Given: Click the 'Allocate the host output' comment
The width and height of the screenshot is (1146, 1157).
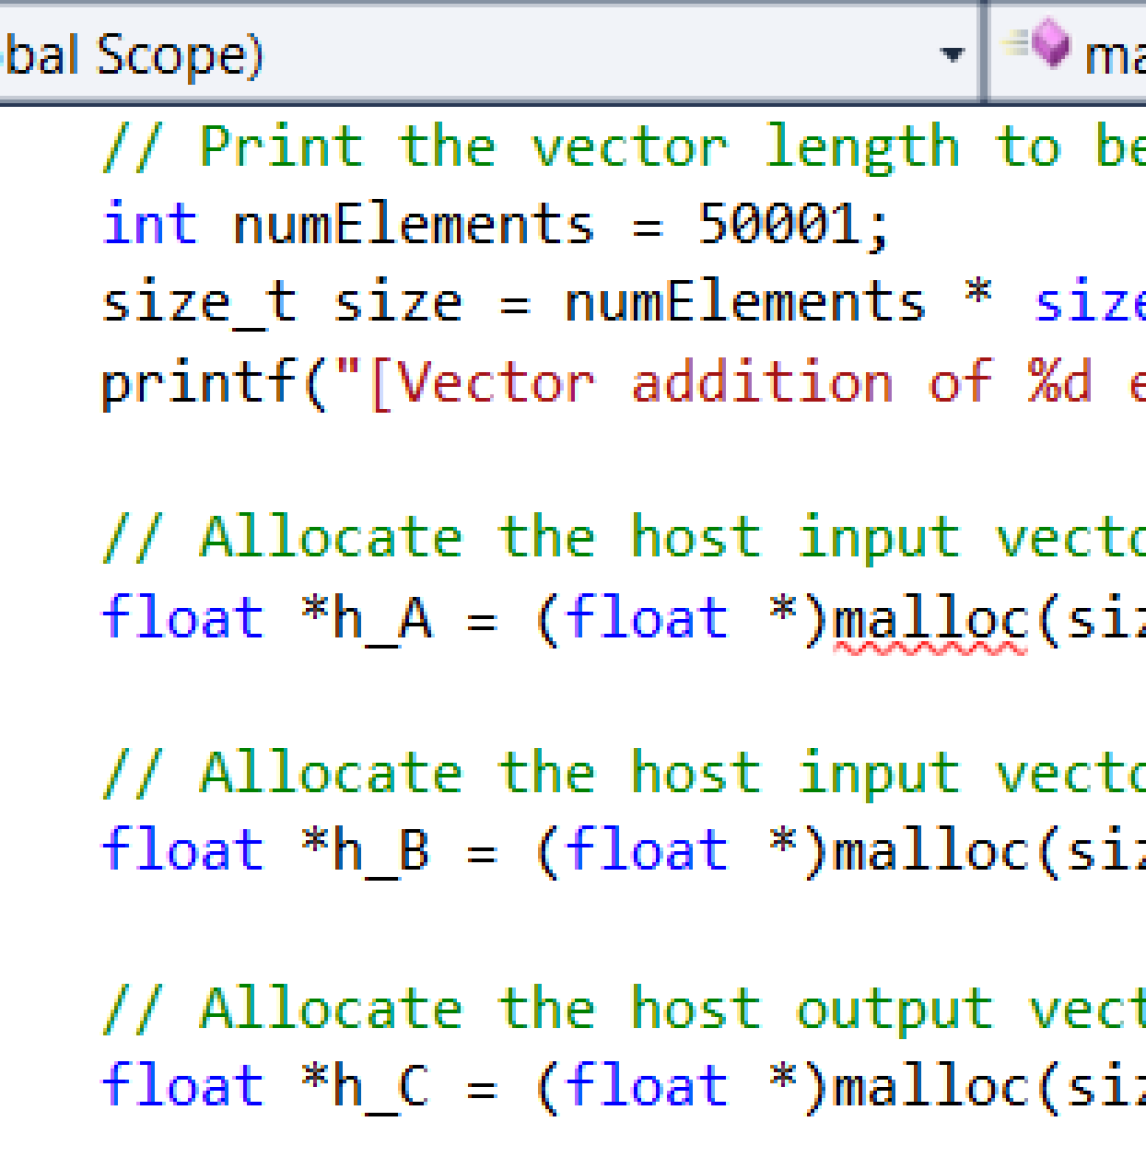Looking at the screenshot, I should coord(596,1009).
